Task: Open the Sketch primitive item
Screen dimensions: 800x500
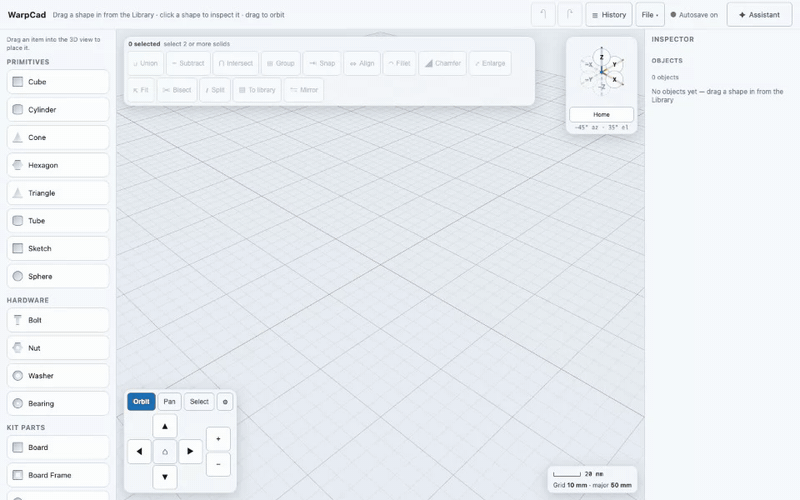Action: click(x=58, y=248)
